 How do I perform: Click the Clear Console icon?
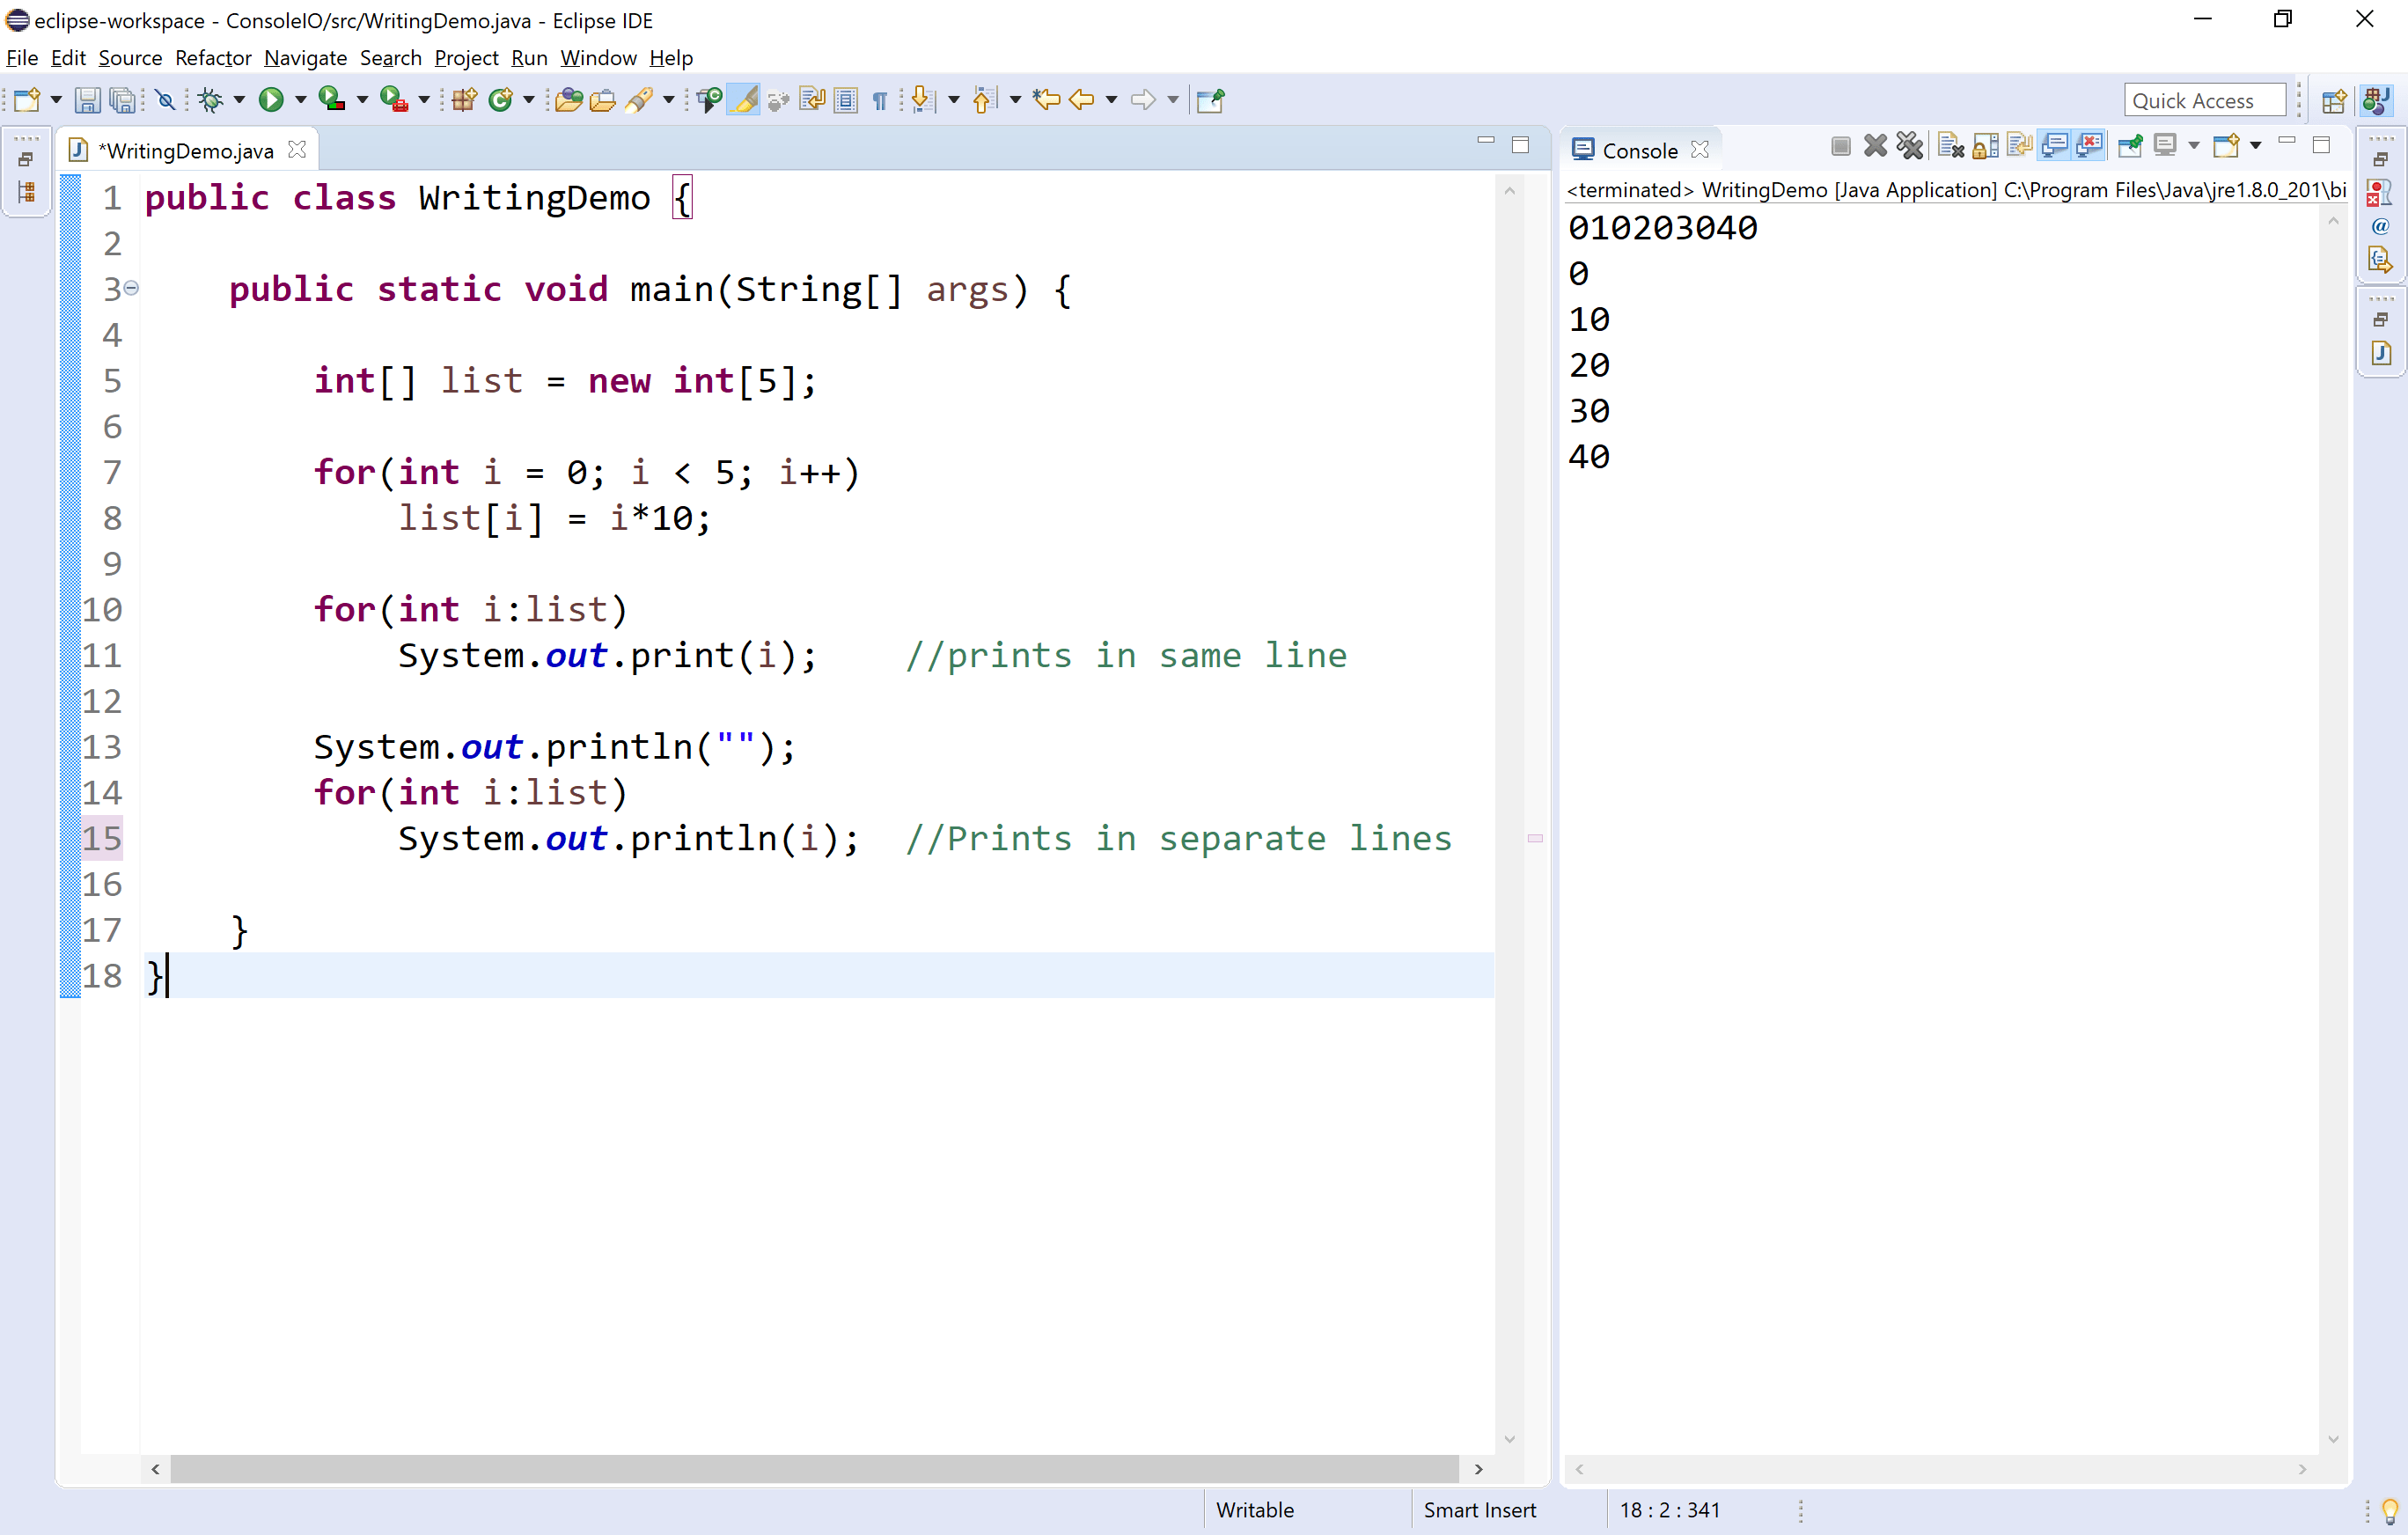pos(1950,147)
